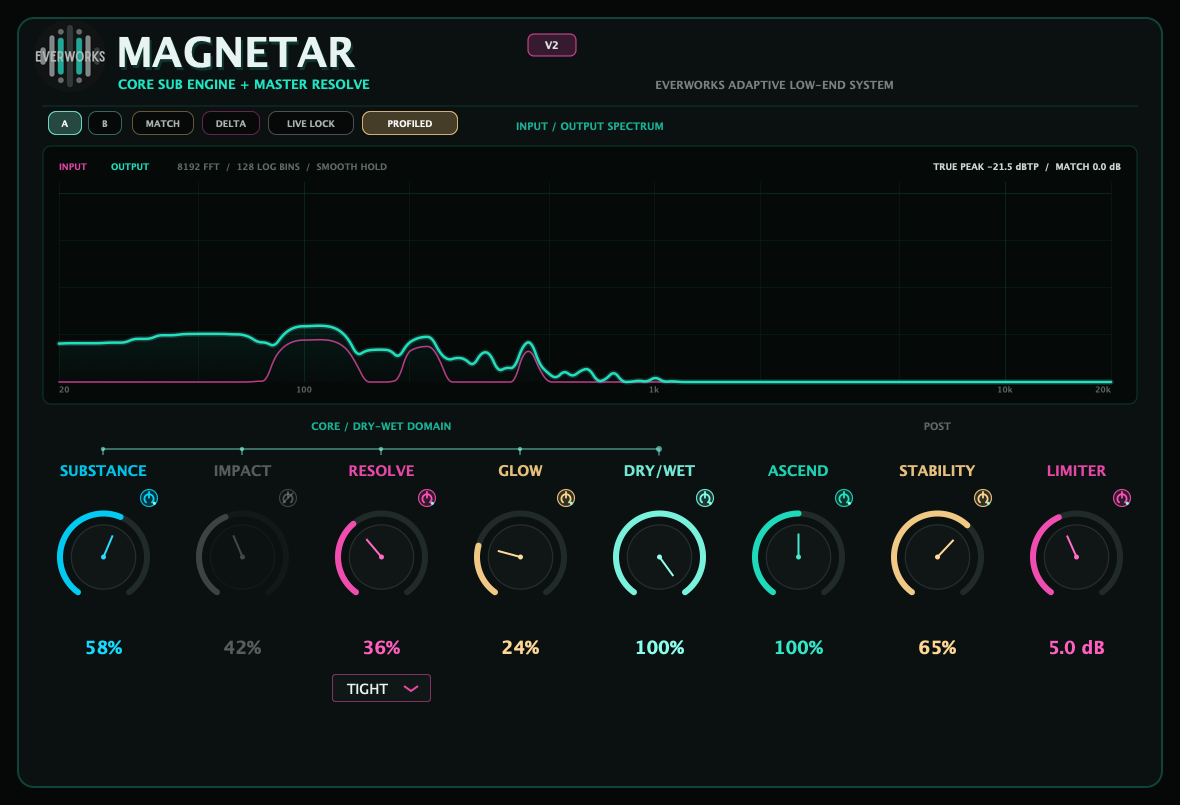Select preset slot B
This screenshot has width=1180, height=805.
pyautogui.click(x=105, y=123)
